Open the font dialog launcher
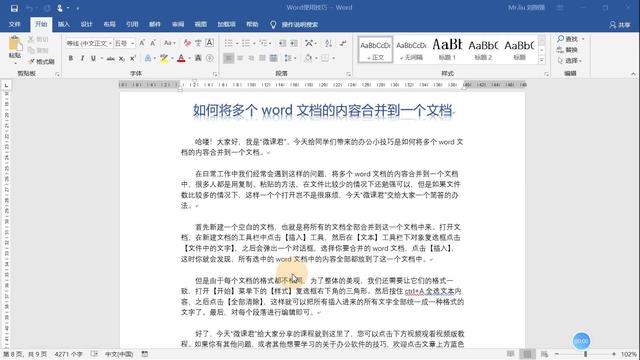This screenshot has height=360, width=640. [215, 74]
